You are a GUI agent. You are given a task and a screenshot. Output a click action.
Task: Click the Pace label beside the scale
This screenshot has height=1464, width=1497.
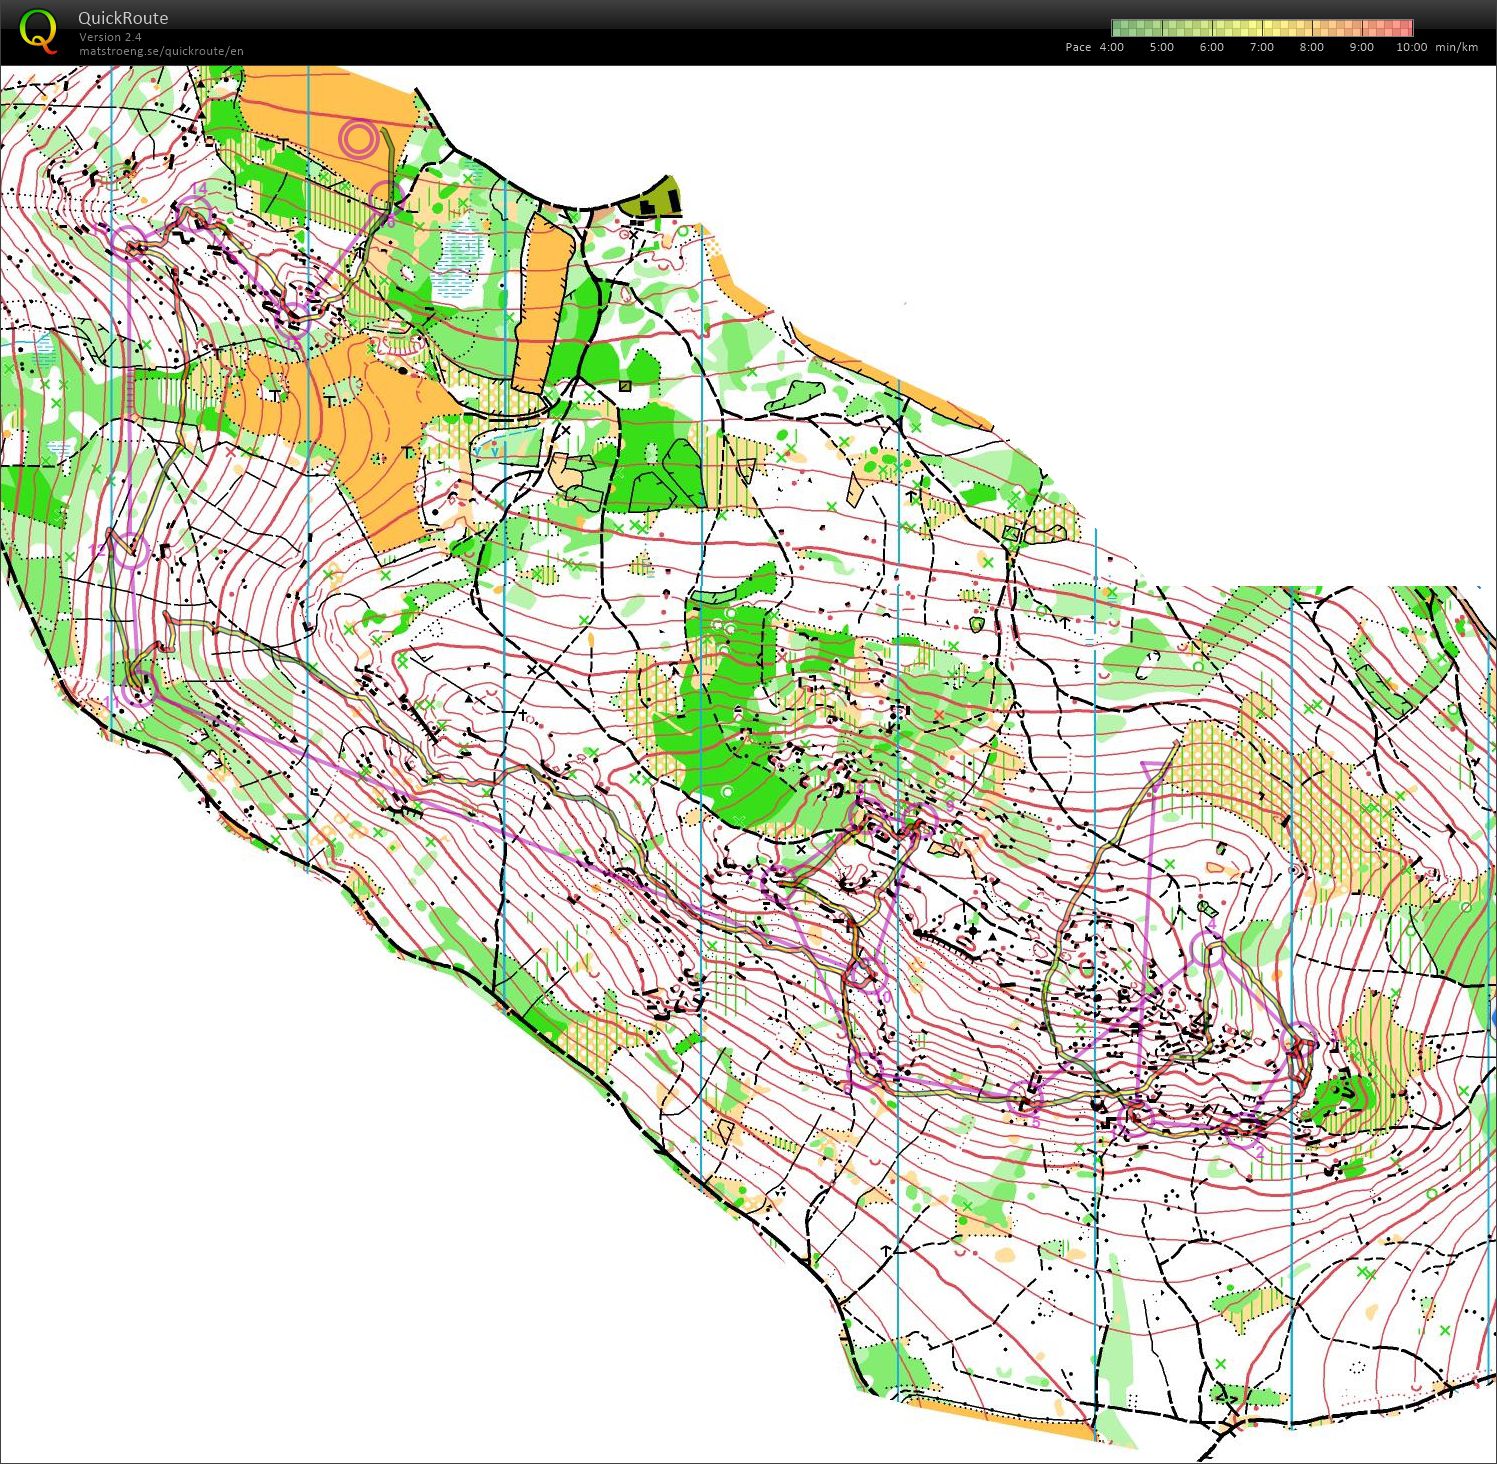[x=1078, y=47]
